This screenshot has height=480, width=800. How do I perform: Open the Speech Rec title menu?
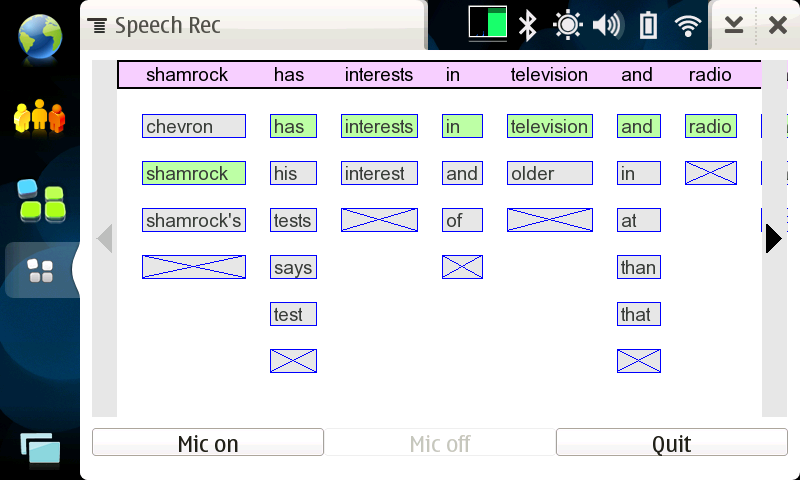pyautogui.click(x=154, y=25)
